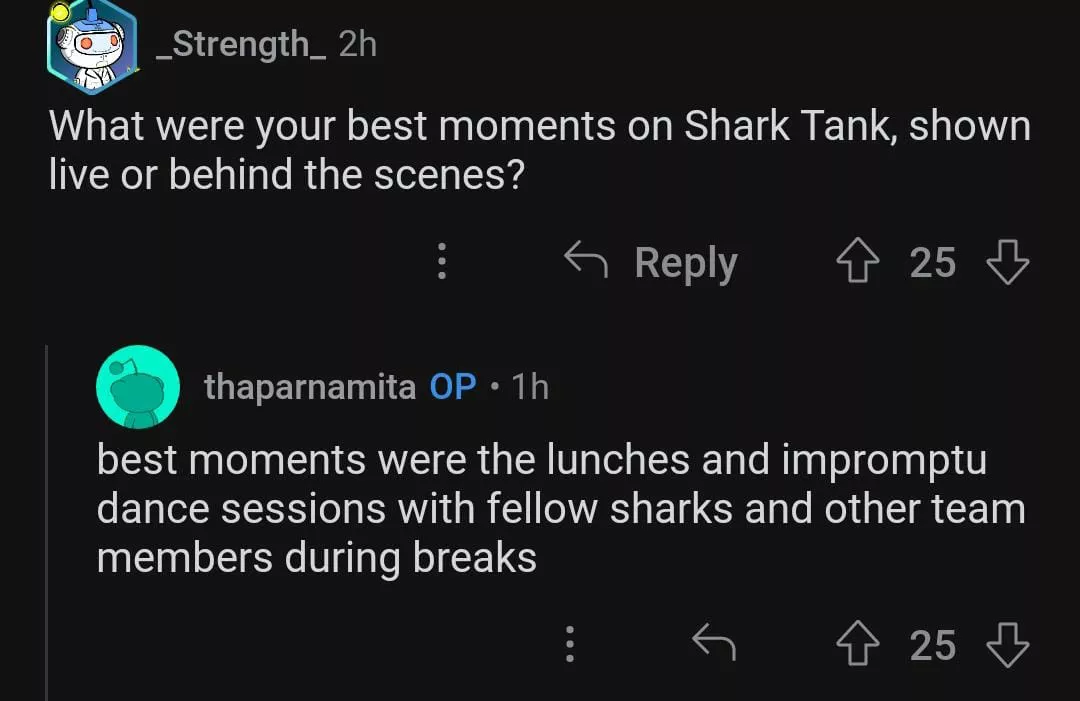
Task: Upvote thaparnamita's reply
Action: [x=858, y=645]
